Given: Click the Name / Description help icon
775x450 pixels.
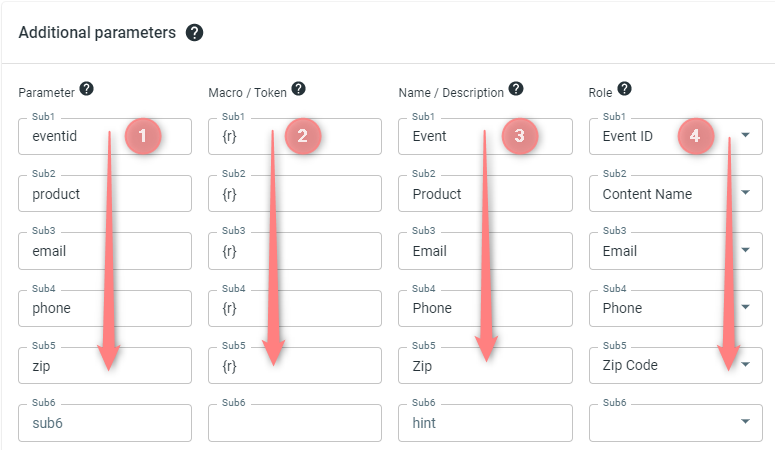Looking at the screenshot, I should click(516, 89).
